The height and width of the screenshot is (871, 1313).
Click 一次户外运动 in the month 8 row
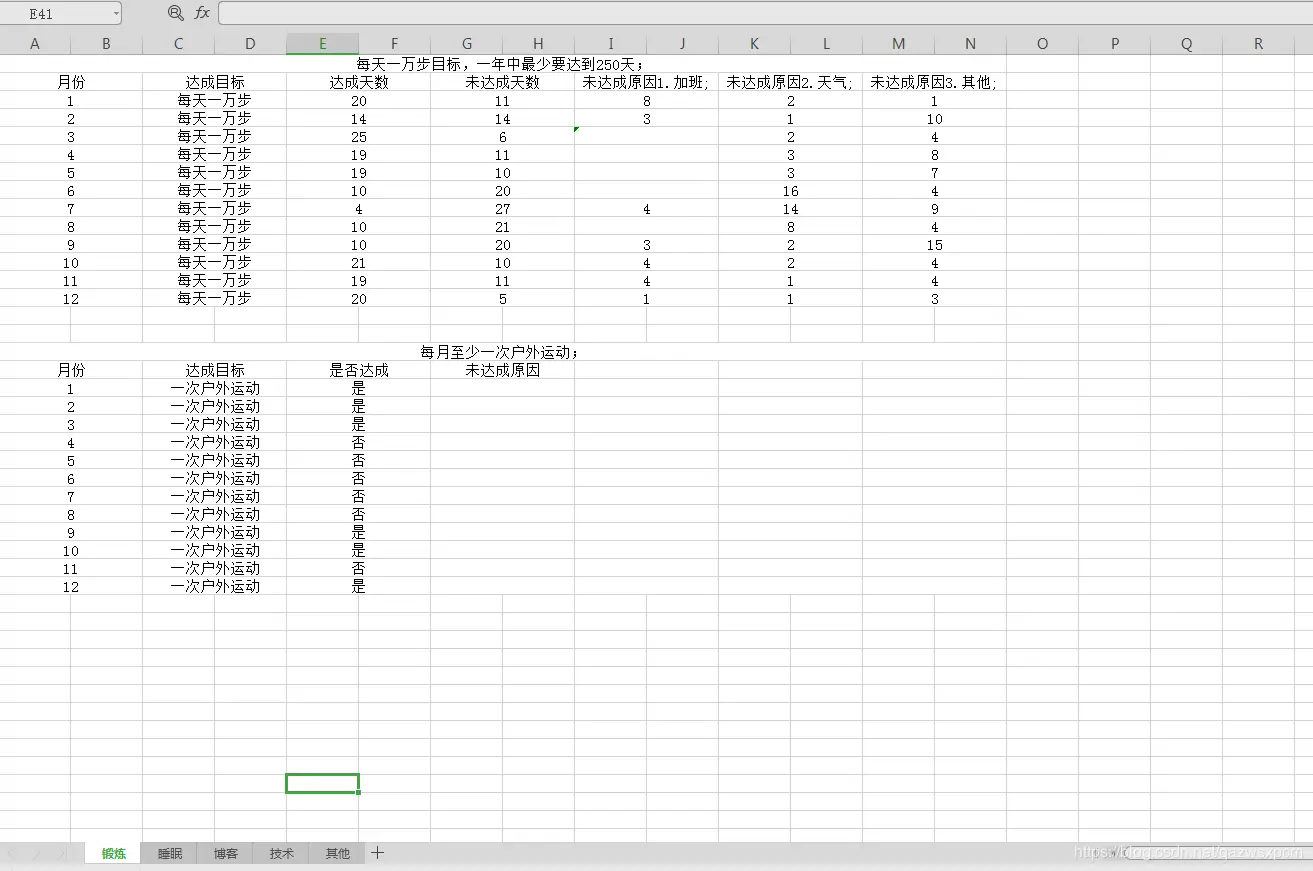pos(215,514)
